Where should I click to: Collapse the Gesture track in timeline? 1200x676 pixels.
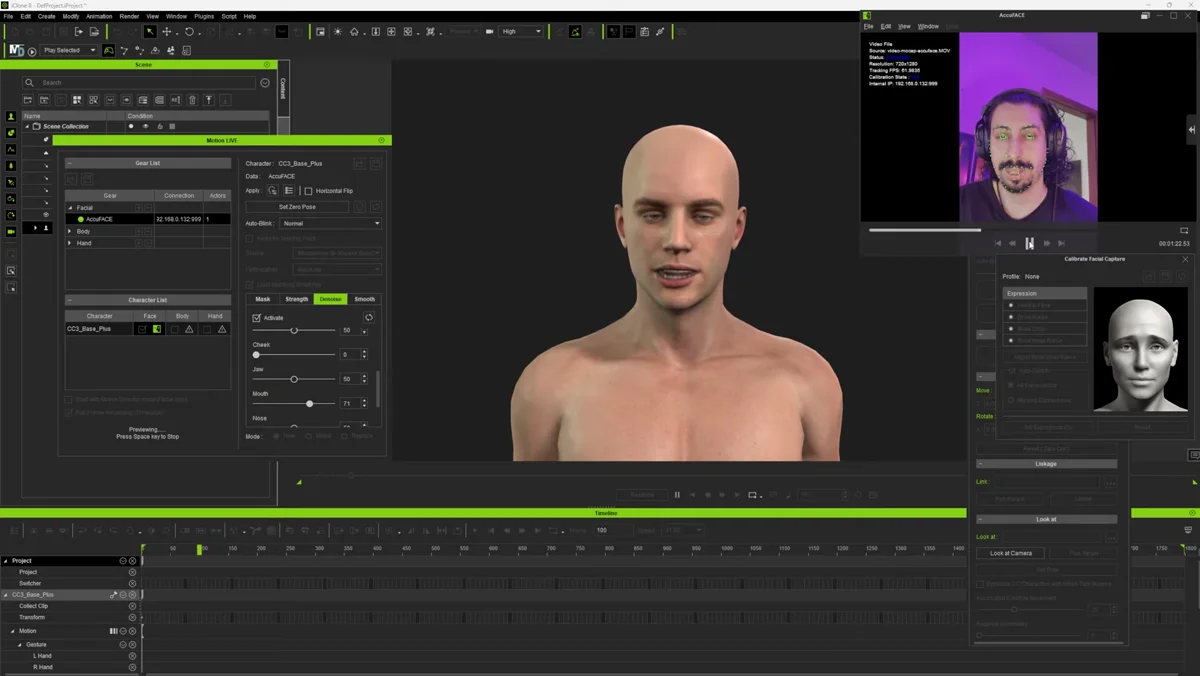pos(19,645)
